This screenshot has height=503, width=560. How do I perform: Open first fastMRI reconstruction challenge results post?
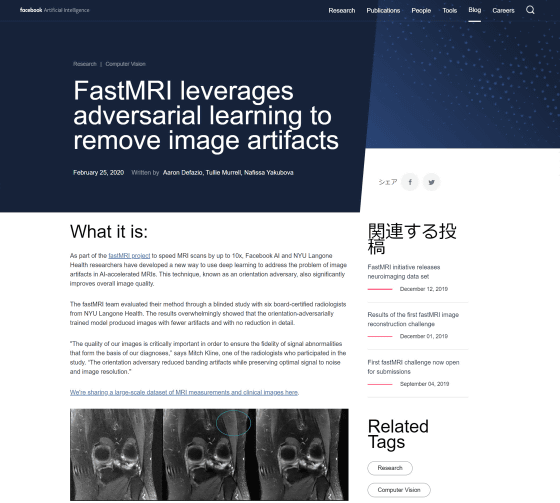(413, 319)
